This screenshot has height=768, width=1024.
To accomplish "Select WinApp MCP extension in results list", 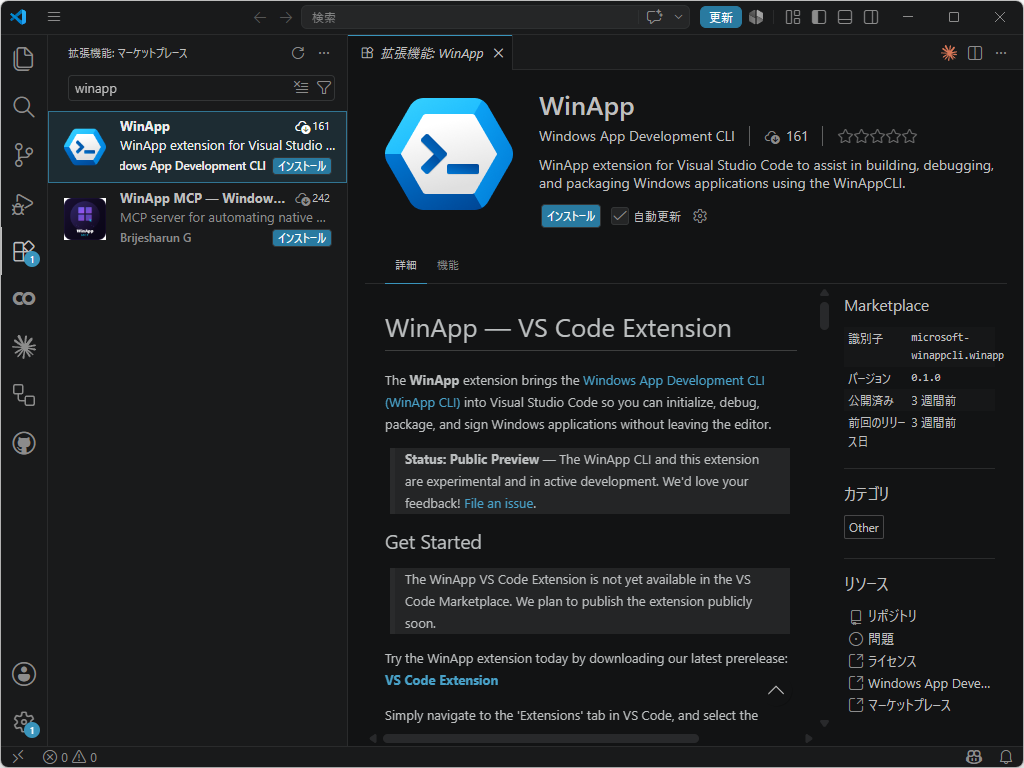I will click(x=197, y=218).
